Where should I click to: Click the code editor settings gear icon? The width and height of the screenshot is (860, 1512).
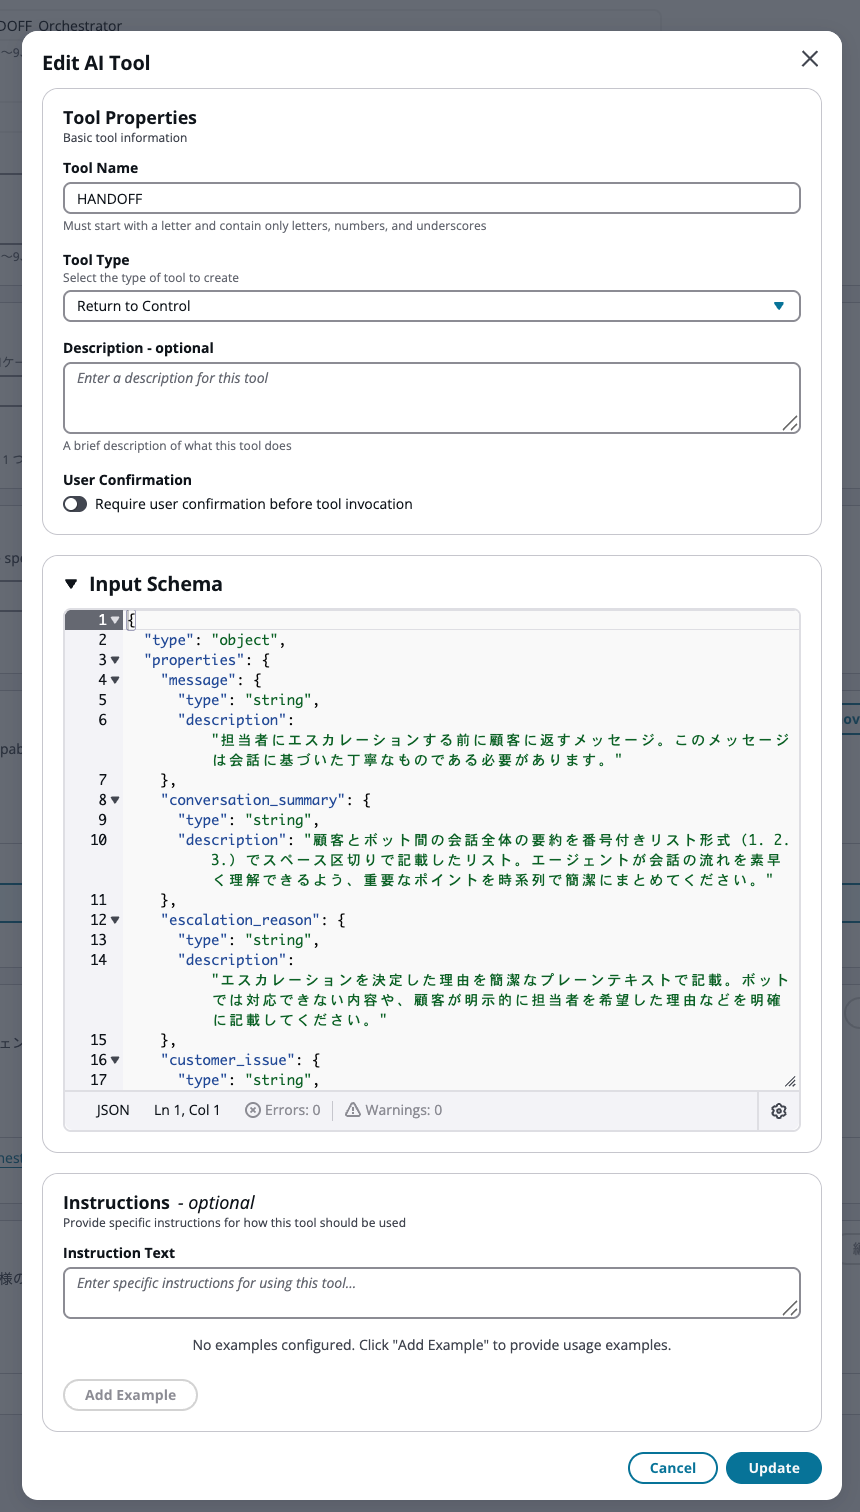[x=779, y=1111]
